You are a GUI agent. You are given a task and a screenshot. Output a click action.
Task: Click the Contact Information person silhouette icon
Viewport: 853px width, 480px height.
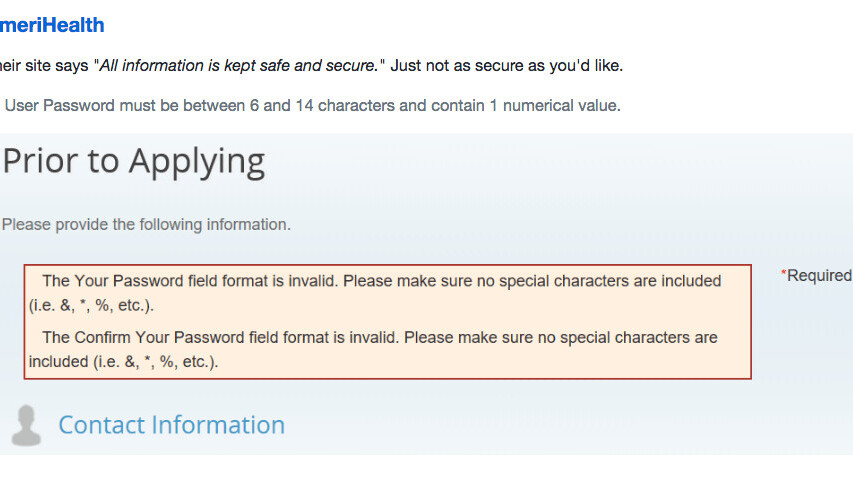(26, 426)
